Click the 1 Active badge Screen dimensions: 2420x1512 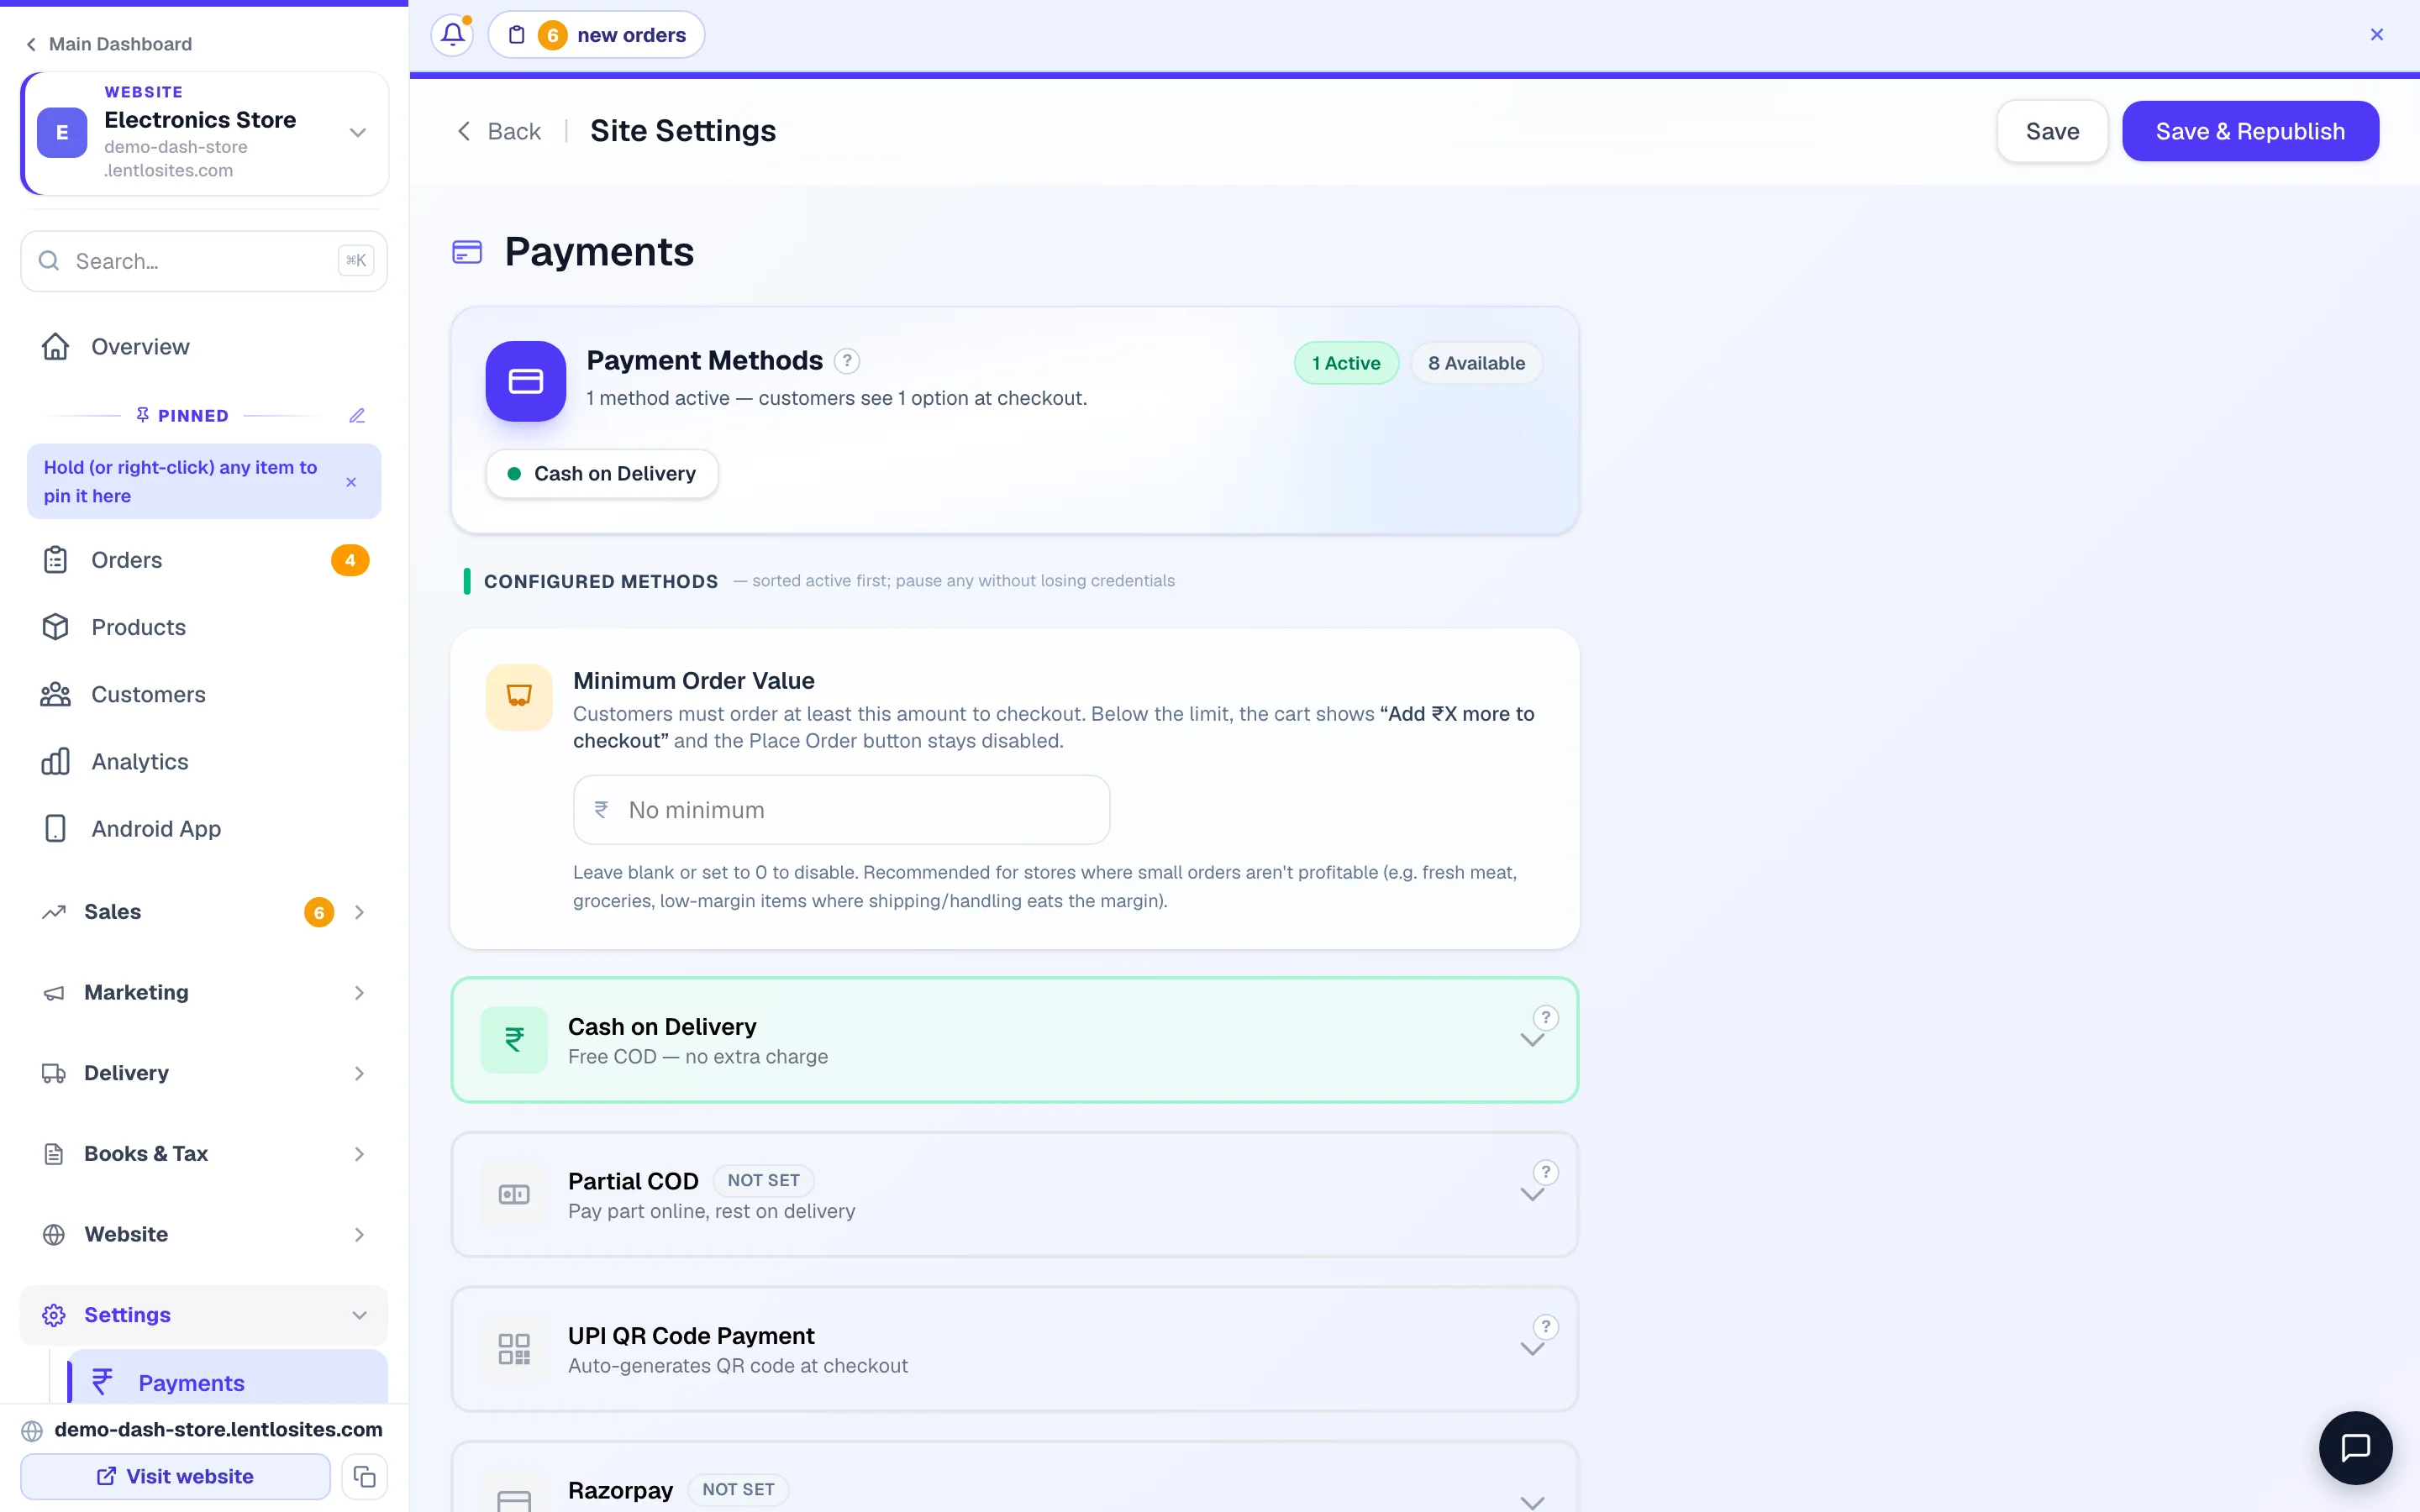(1346, 363)
